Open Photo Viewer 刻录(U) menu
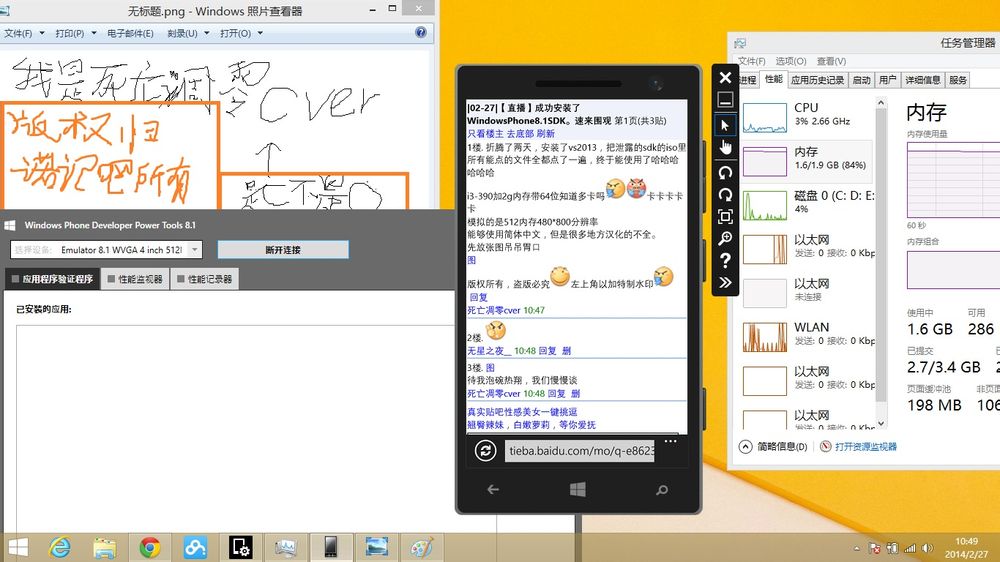1000x562 pixels. [x=188, y=33]
